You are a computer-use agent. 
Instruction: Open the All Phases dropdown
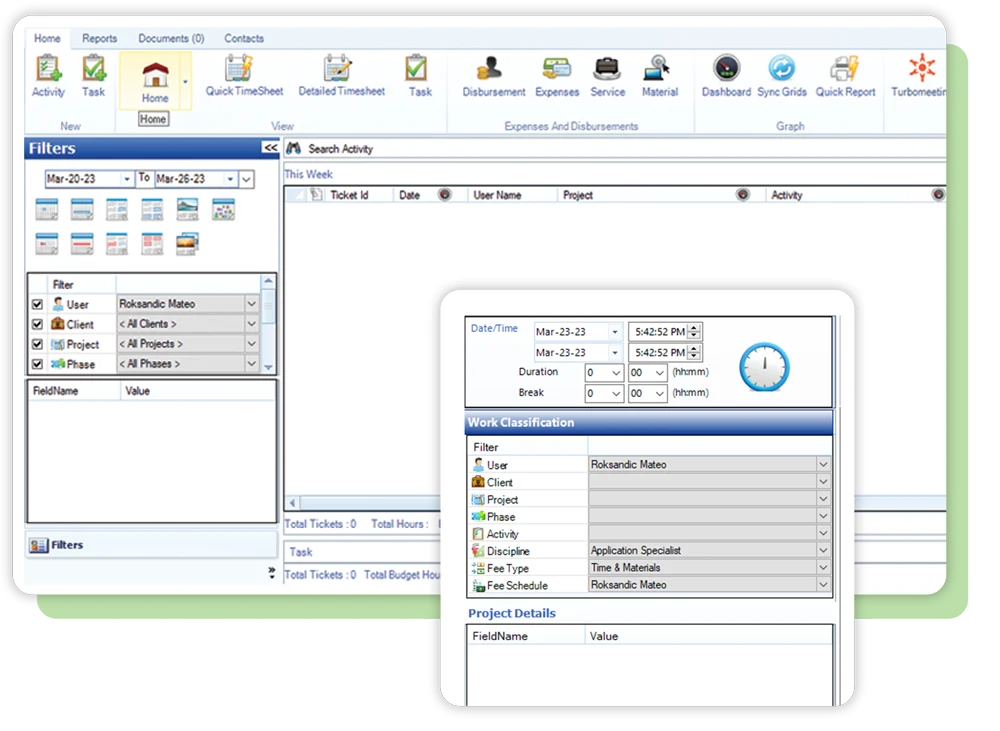[x=252, y=364]
